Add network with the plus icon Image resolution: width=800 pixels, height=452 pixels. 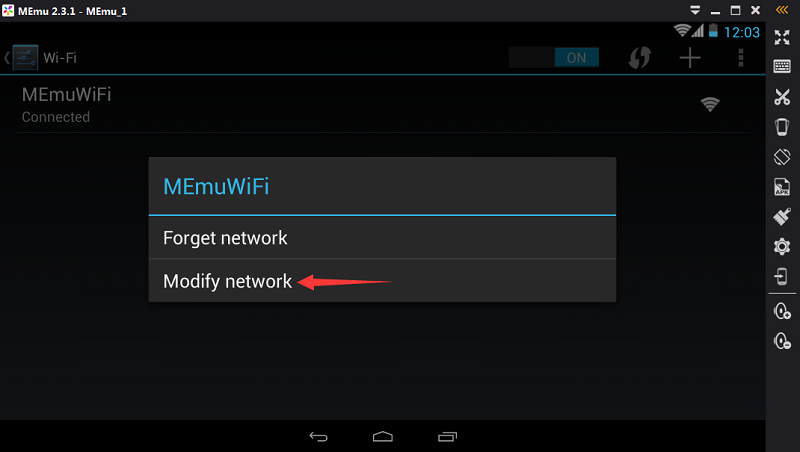[690, 58]
